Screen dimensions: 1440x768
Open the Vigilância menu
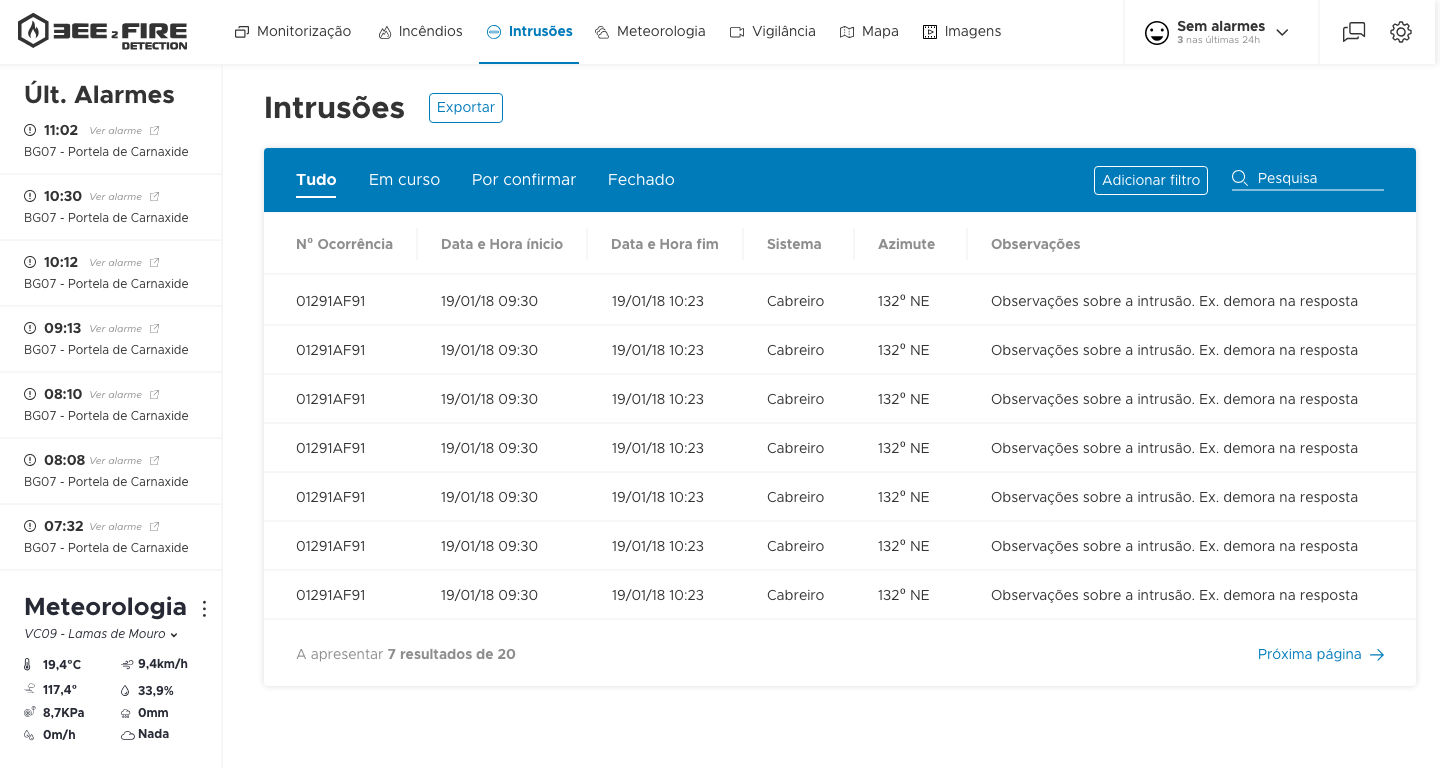tap(773, 32)
